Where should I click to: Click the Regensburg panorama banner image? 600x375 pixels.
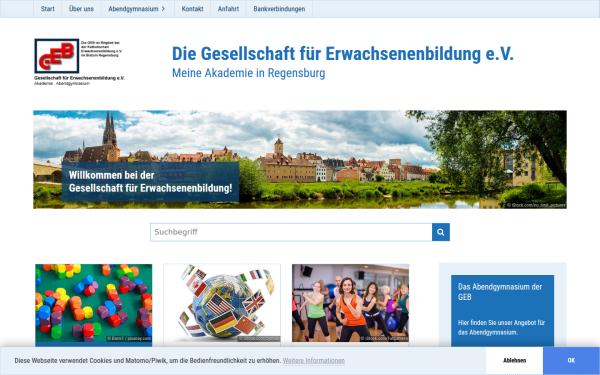pos(300,160)
